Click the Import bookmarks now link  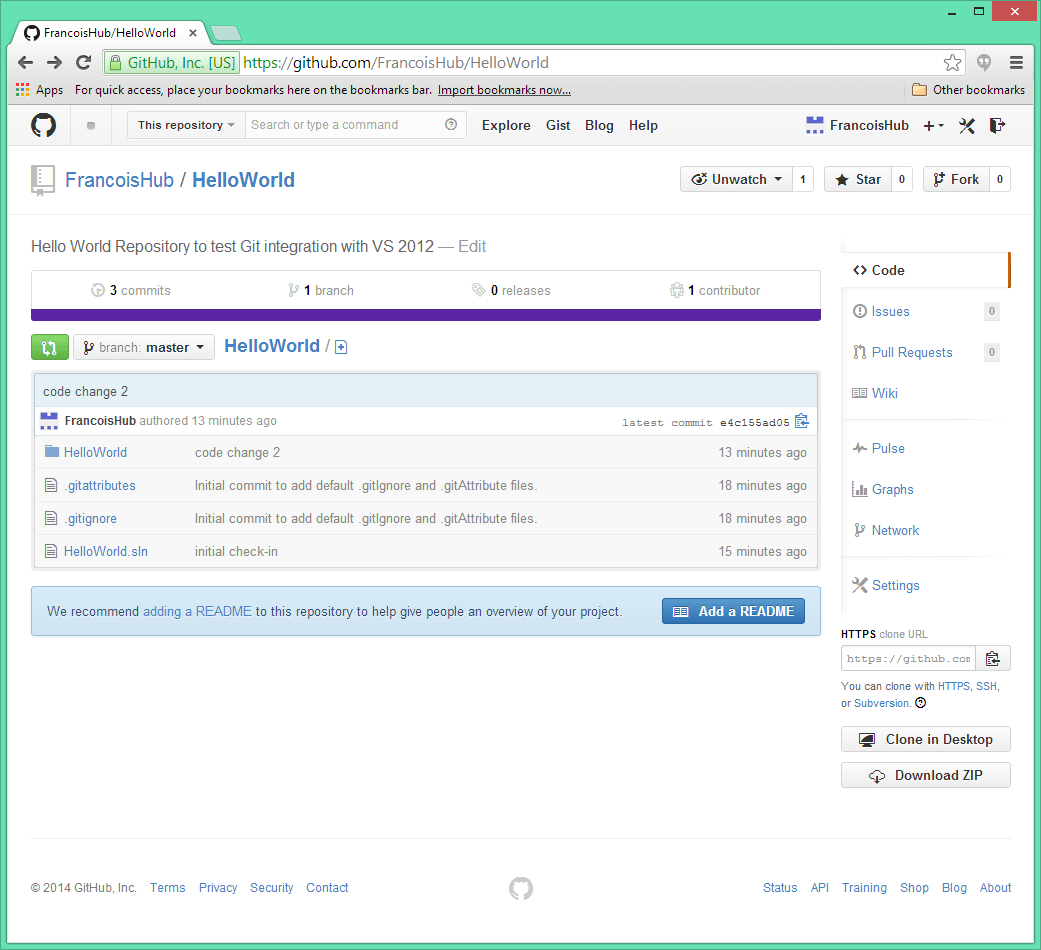point(504,90)
